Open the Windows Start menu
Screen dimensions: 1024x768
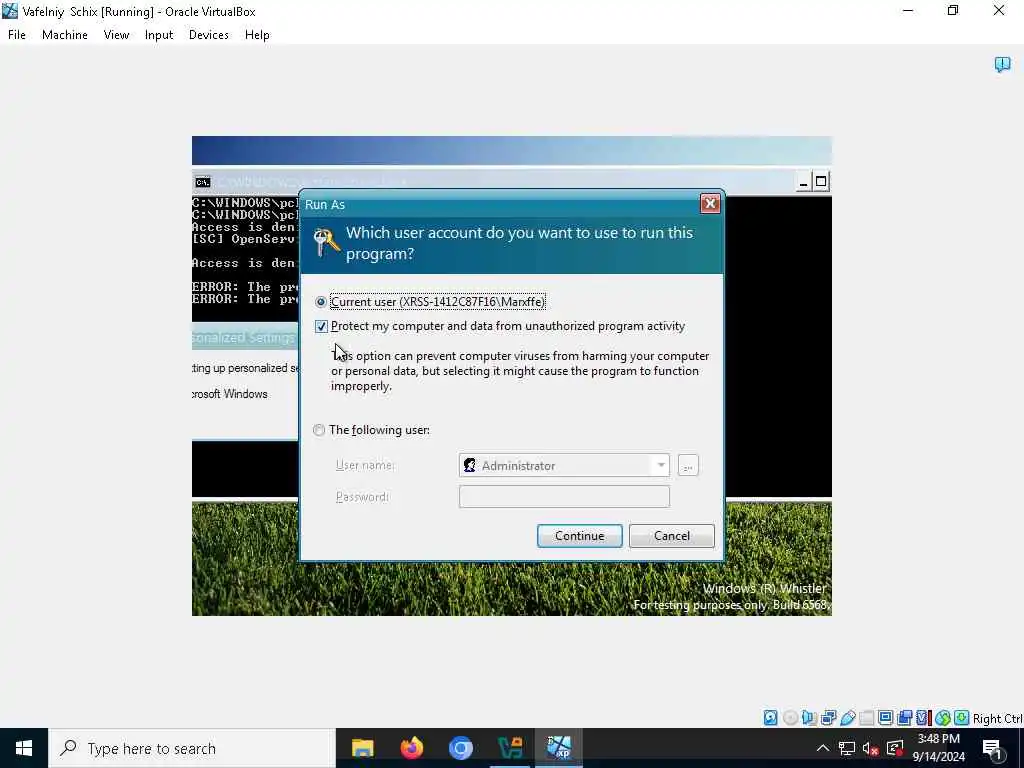click(24, 748)
